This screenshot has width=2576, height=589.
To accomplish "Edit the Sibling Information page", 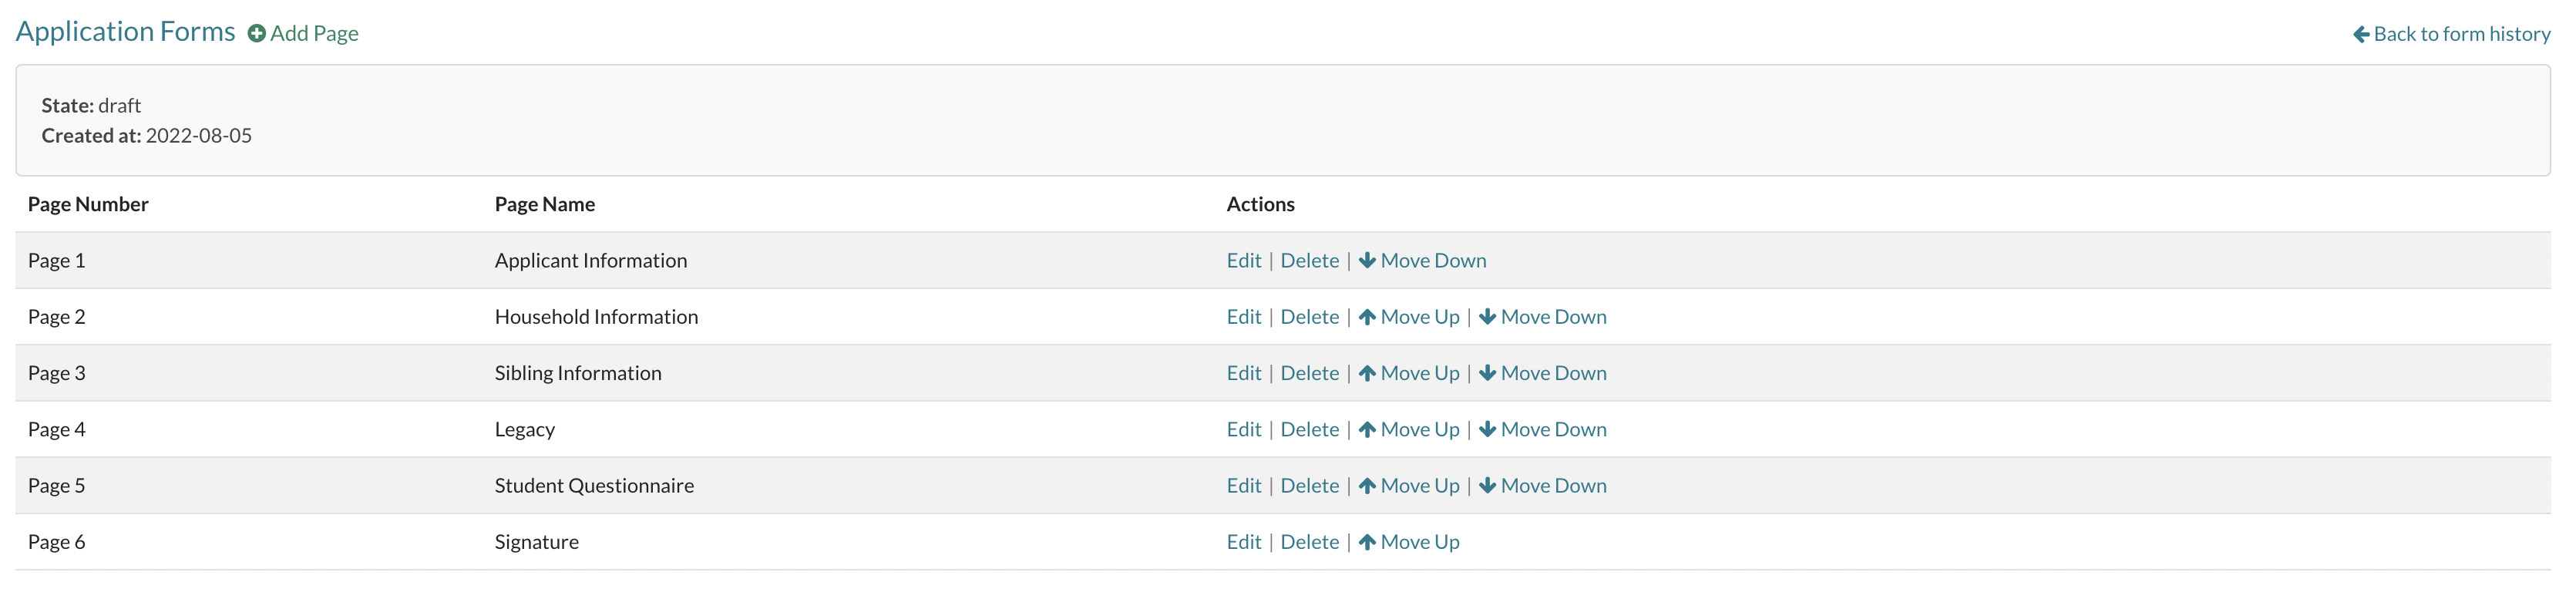I will [1244, 373].
